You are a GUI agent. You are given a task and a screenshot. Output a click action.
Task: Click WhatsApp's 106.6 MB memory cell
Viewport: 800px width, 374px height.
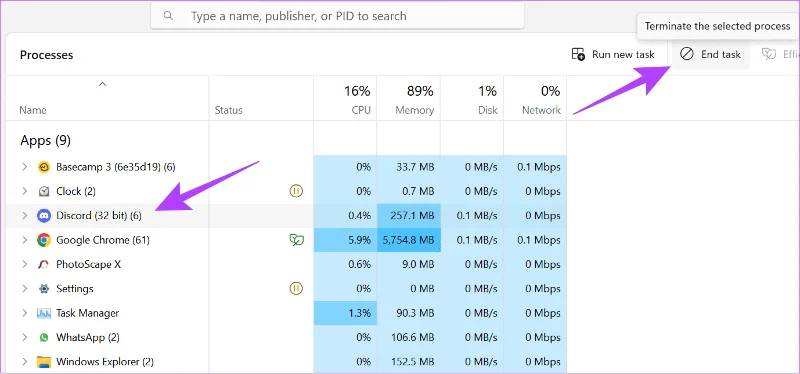coord(409,337)
